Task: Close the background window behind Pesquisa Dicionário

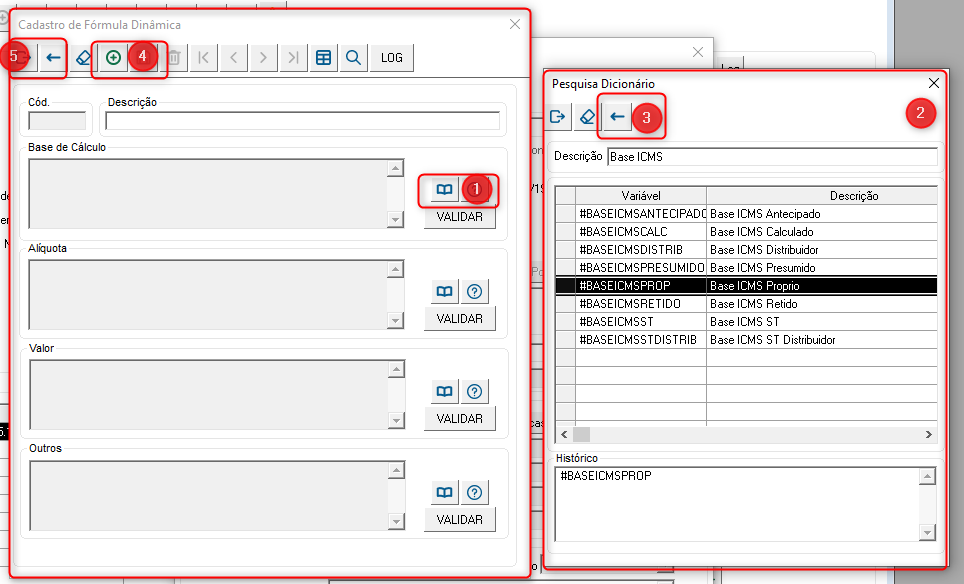Action: 698,52
